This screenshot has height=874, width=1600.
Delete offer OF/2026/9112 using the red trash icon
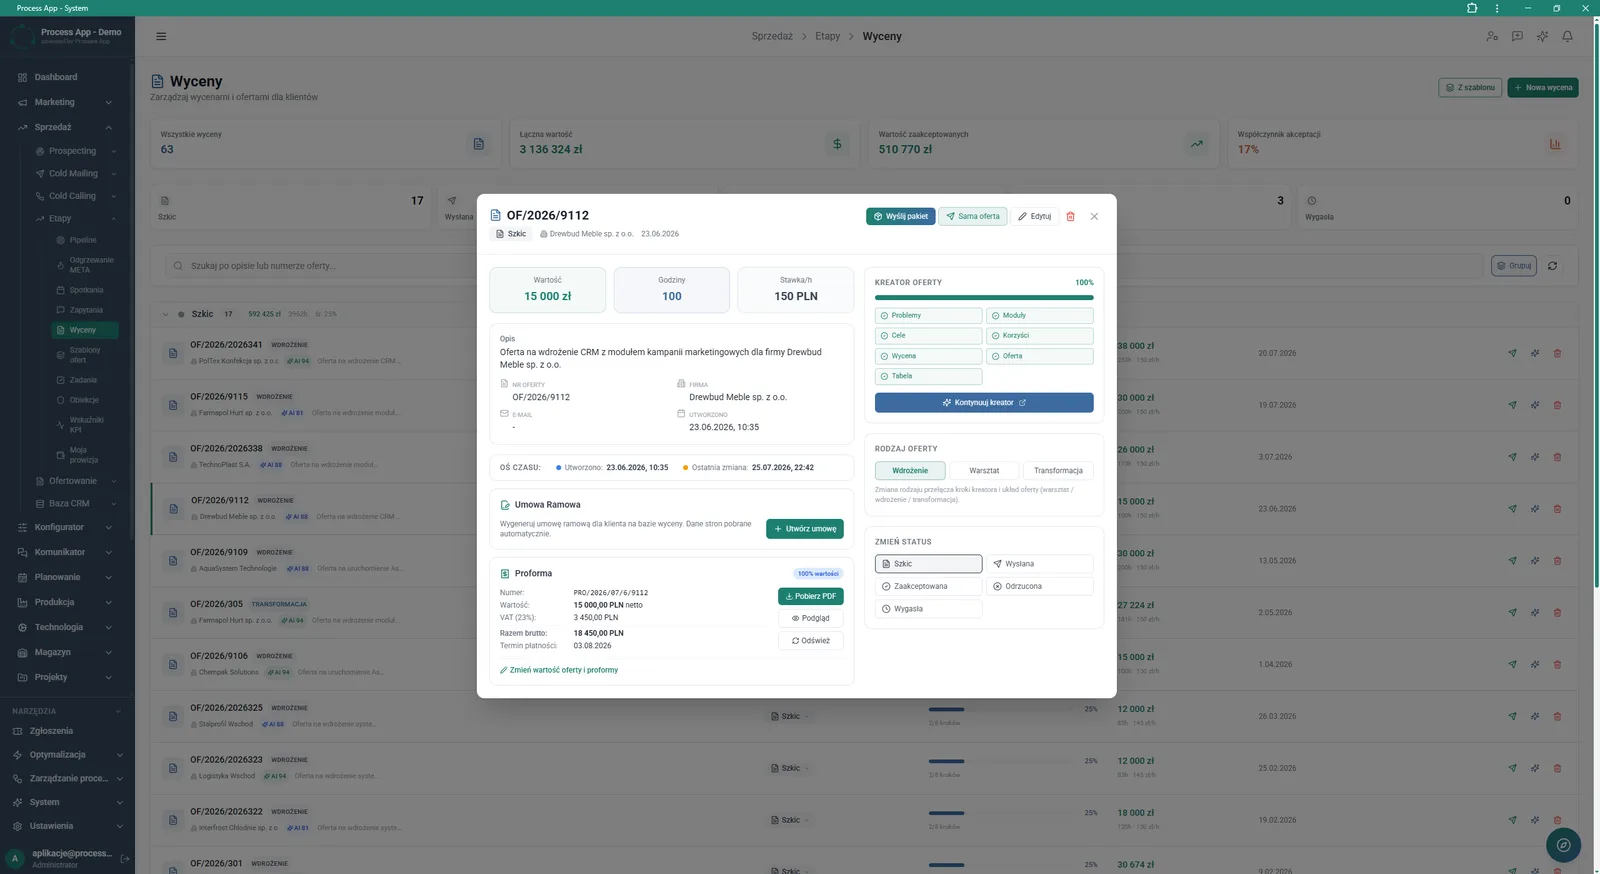1070,216
